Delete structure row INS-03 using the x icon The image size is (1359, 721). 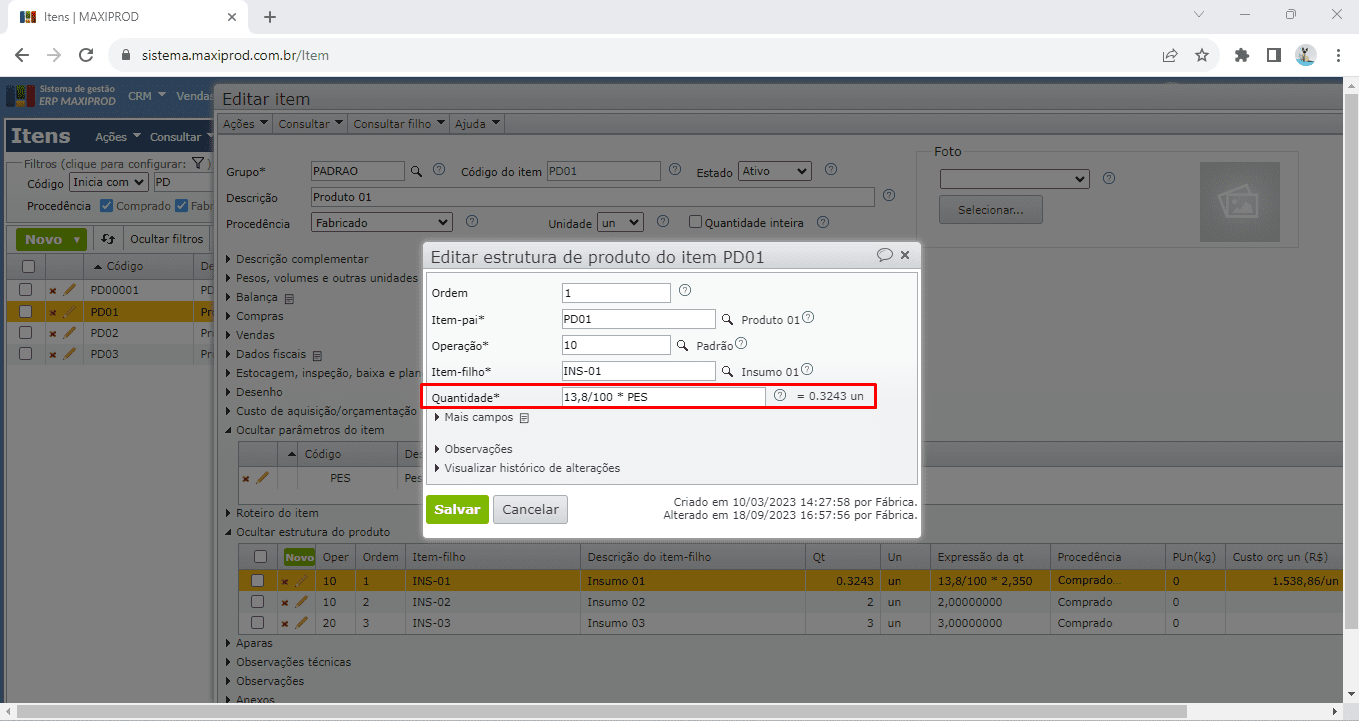click(x=284, y=624)
